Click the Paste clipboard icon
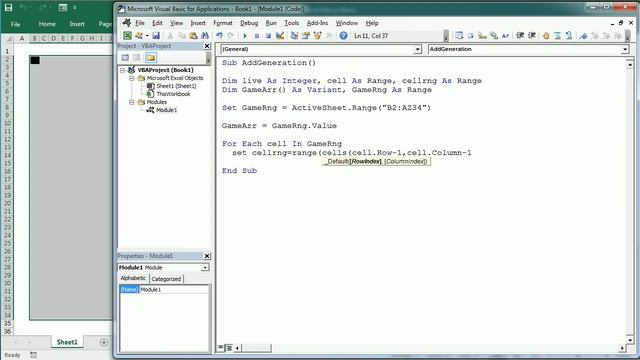The width and height of the screenshot is (640, 360). [193, 36]
